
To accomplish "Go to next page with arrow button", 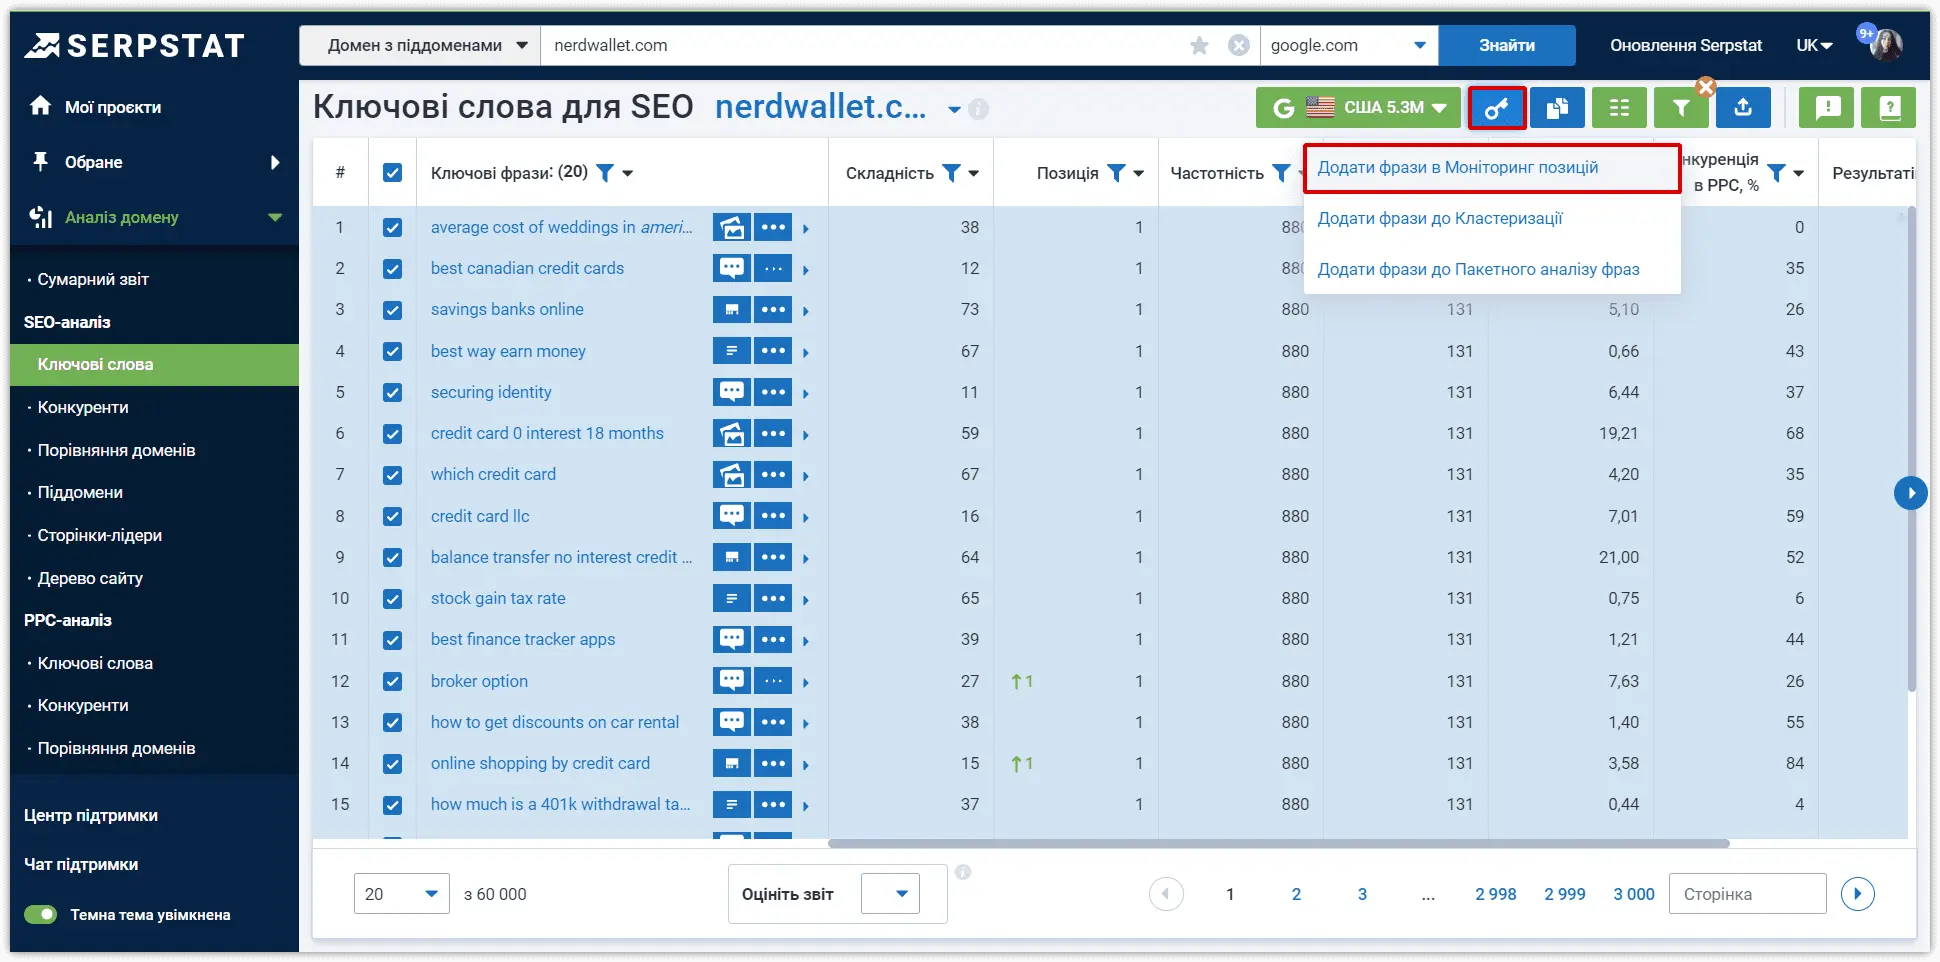I will coord(1857,894).
